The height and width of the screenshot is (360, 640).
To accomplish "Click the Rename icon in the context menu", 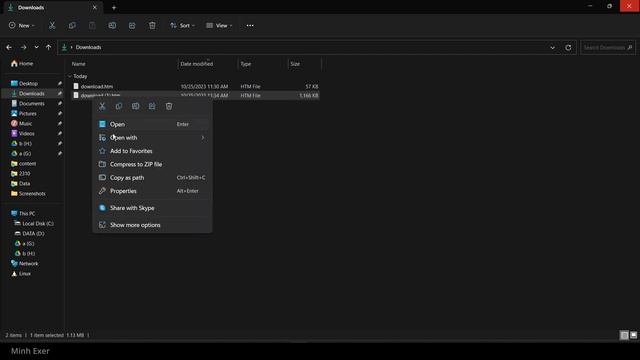I will point(136,106).
